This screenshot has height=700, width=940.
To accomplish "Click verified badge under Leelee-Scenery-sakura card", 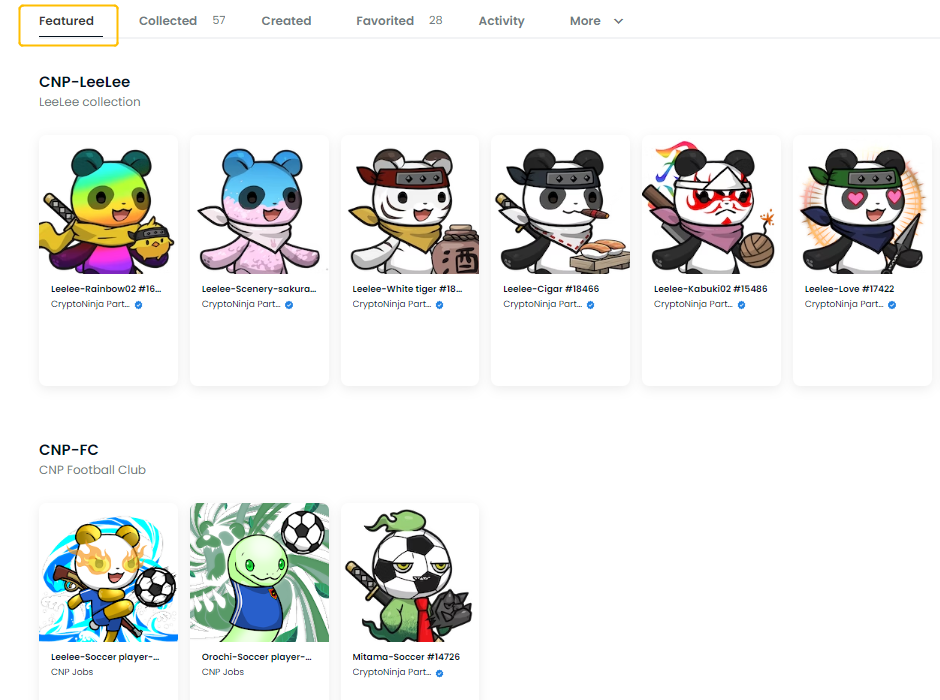I will tap(289, 305).
